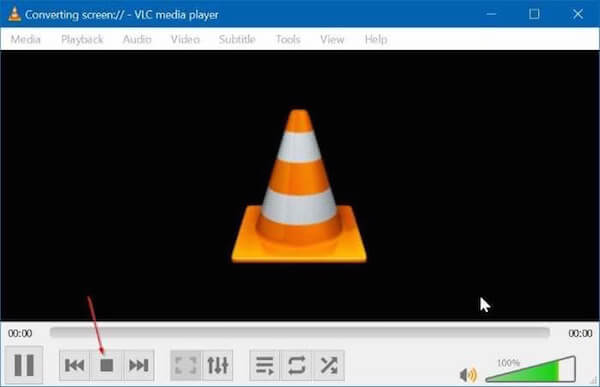Screen dimensions: 600x387
Task: Open the Audio menu
Action: click(137, 39)
